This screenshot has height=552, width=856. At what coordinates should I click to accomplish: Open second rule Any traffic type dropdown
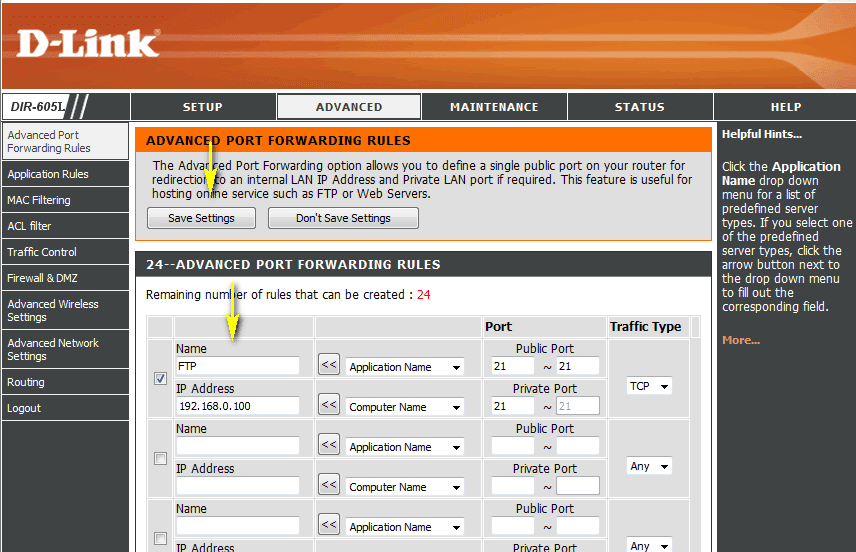(649, 466)
